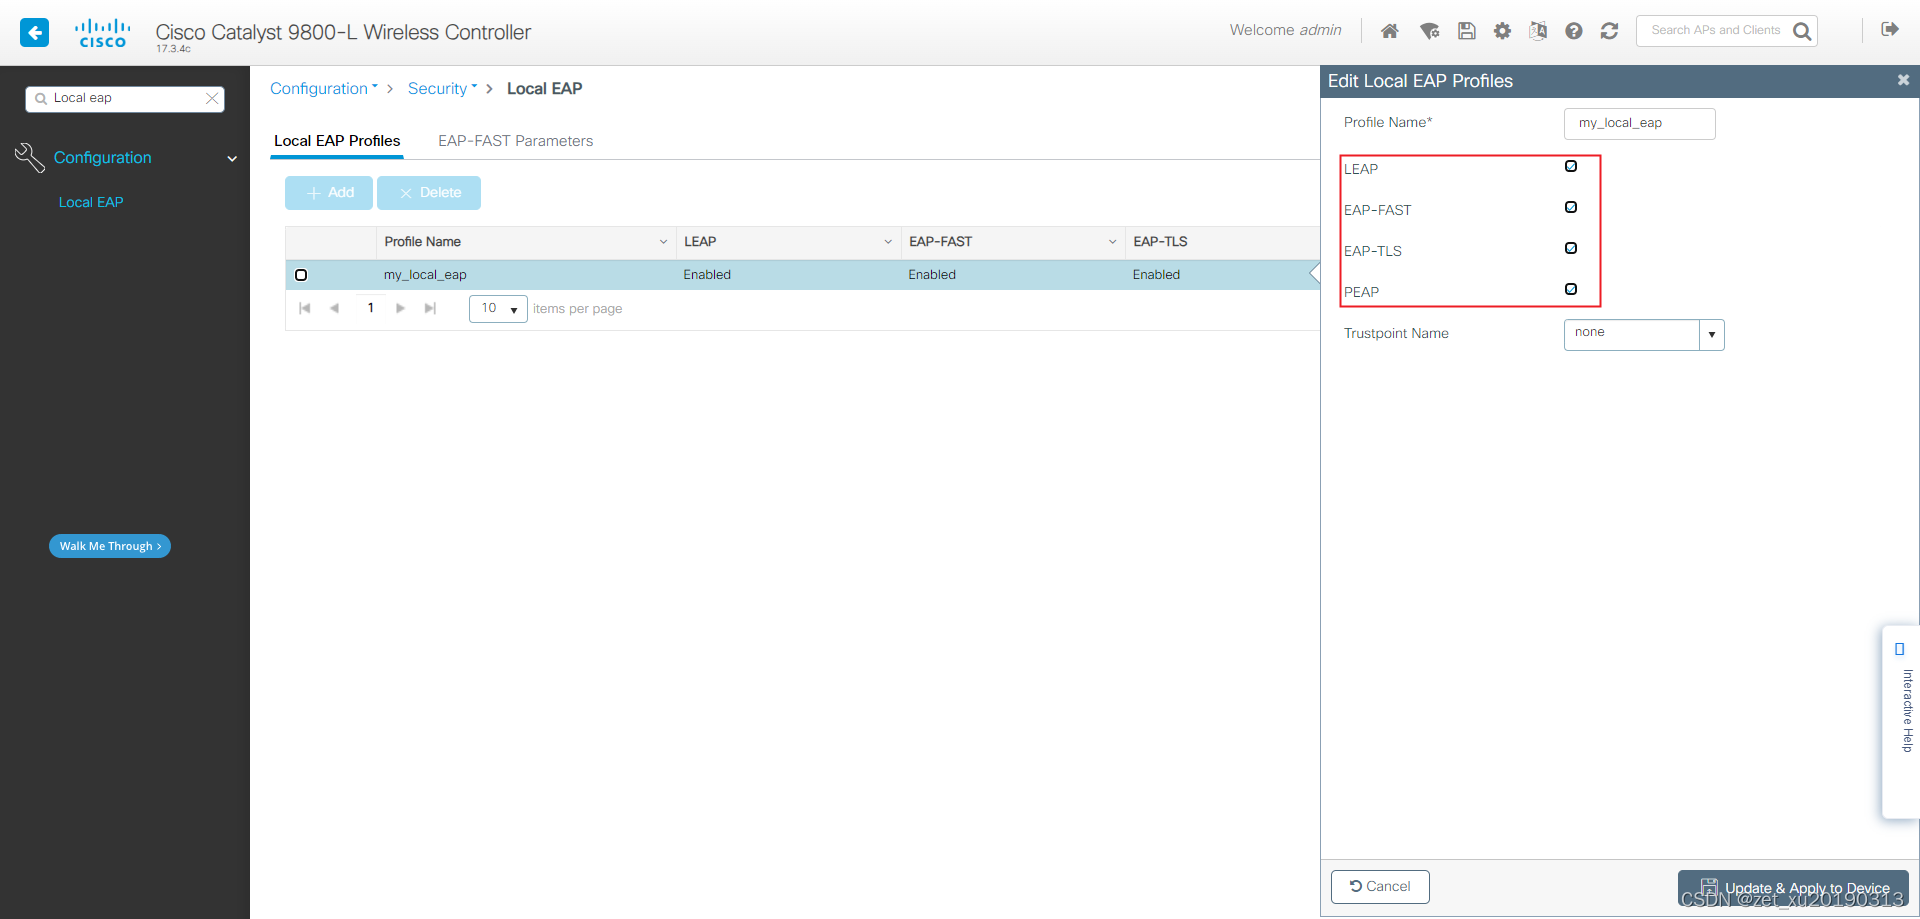Click the Add button
1920x919 pixels.
(329, 193)
